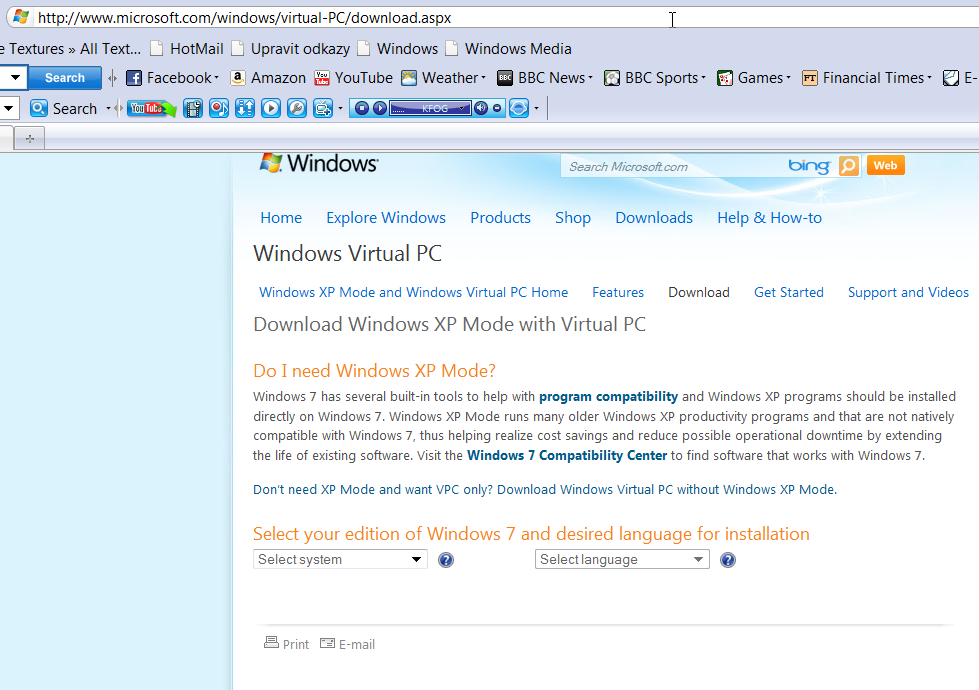Open the Shop nav item
The width and height of the screenshot is (979, 690).
coord(573,218)
